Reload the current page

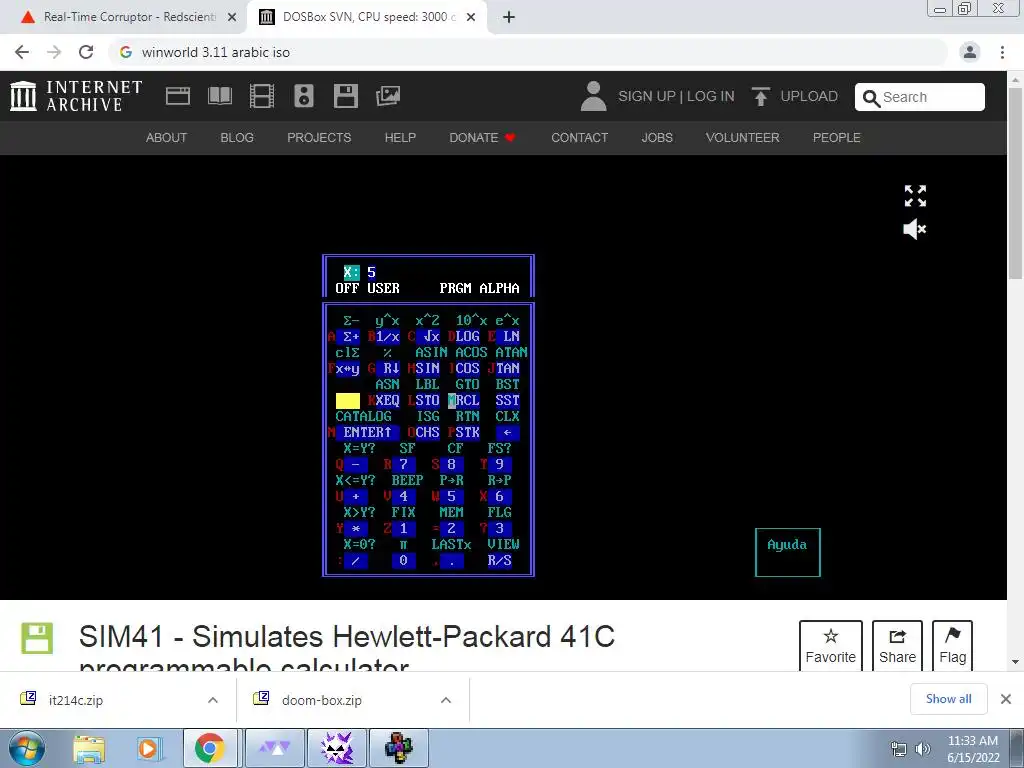86,52
